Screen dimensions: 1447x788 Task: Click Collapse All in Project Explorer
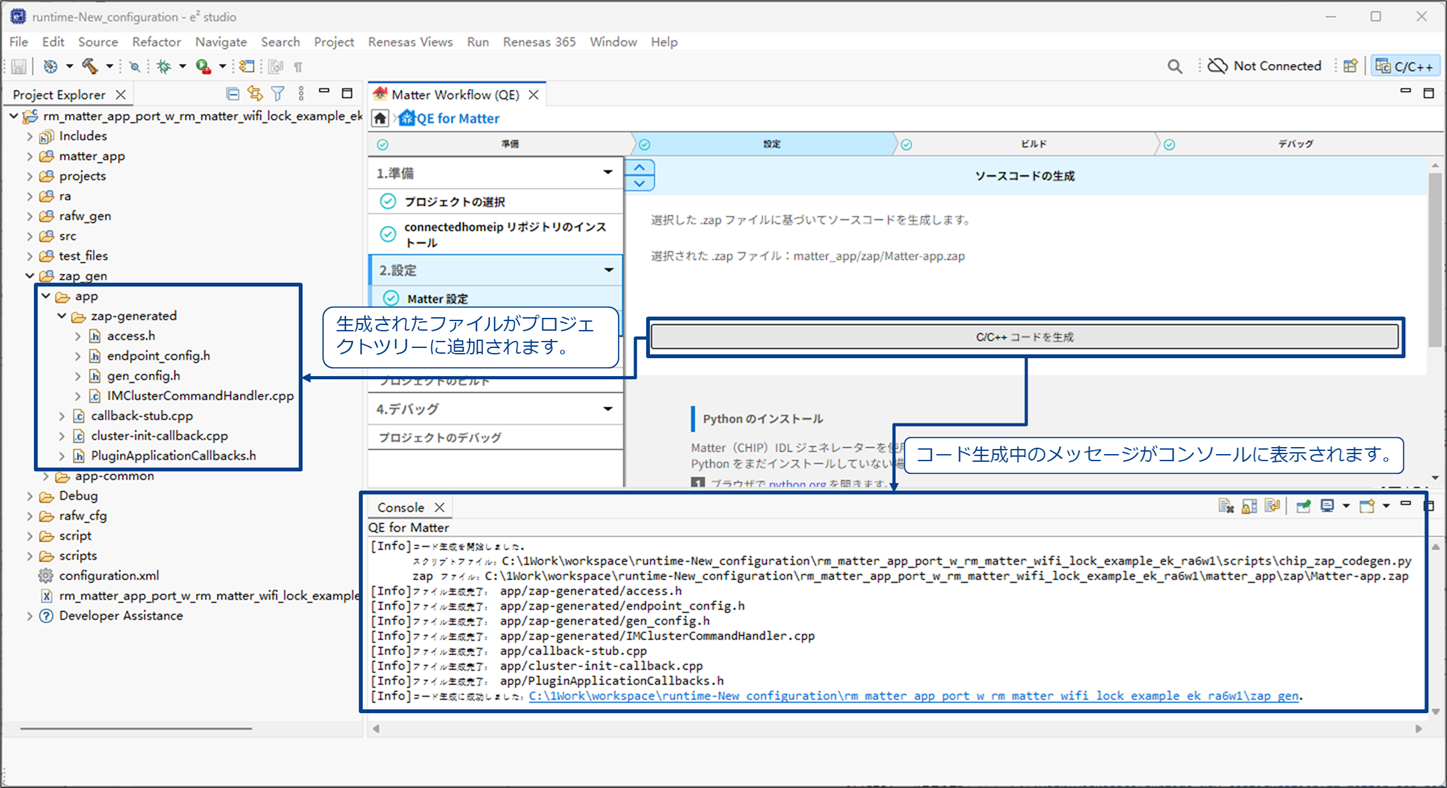[233, 94]
